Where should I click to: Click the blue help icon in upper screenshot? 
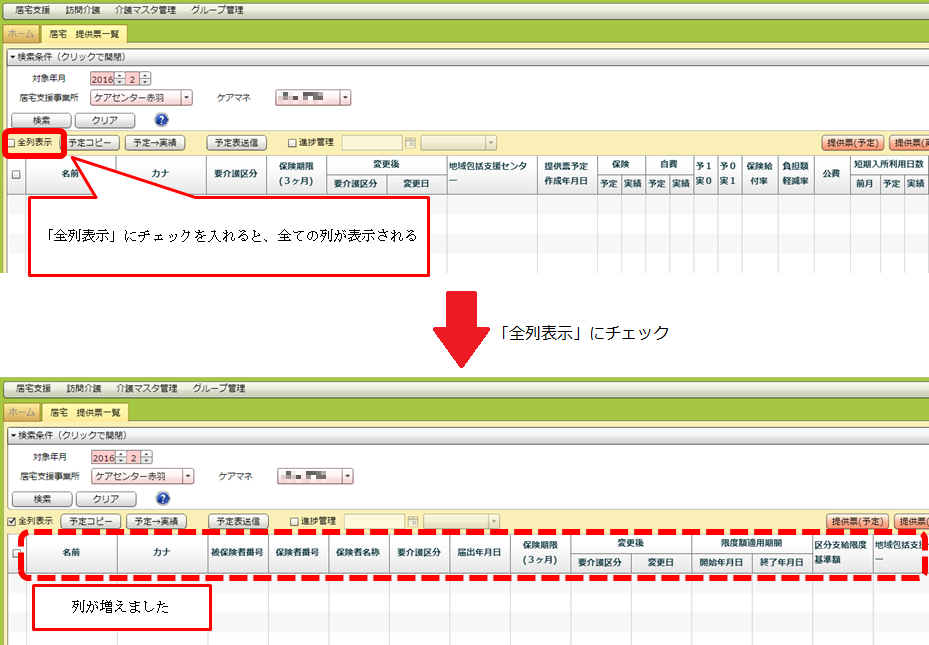click(160, 120)
